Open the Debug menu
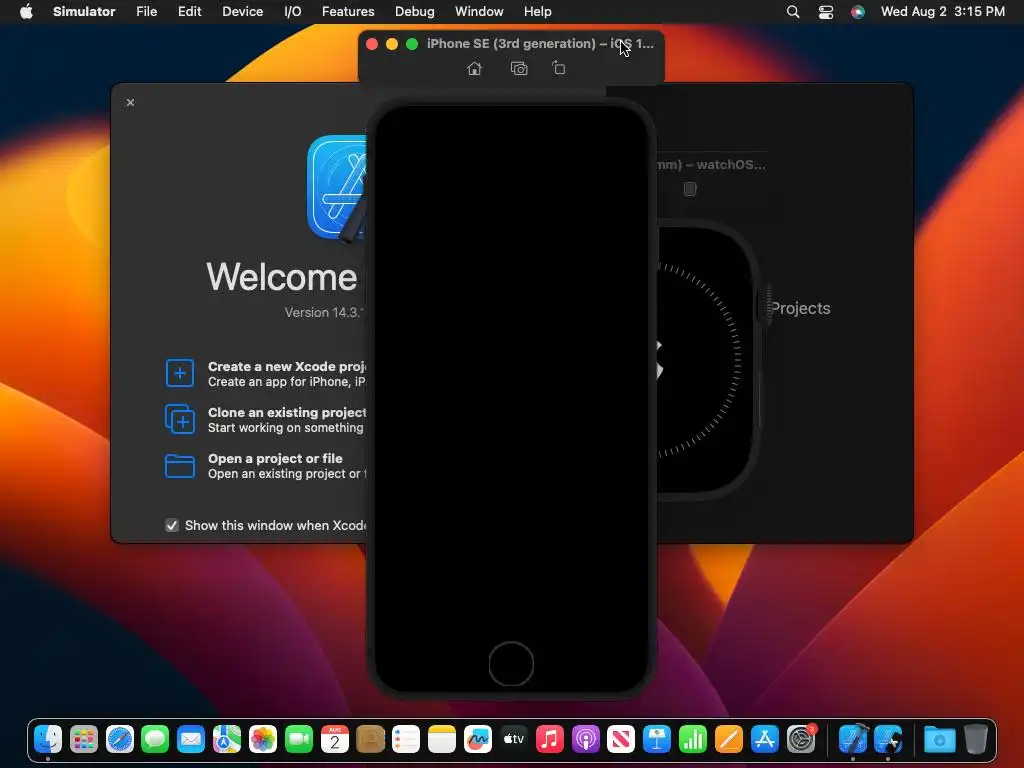 (x=415, y=11)
